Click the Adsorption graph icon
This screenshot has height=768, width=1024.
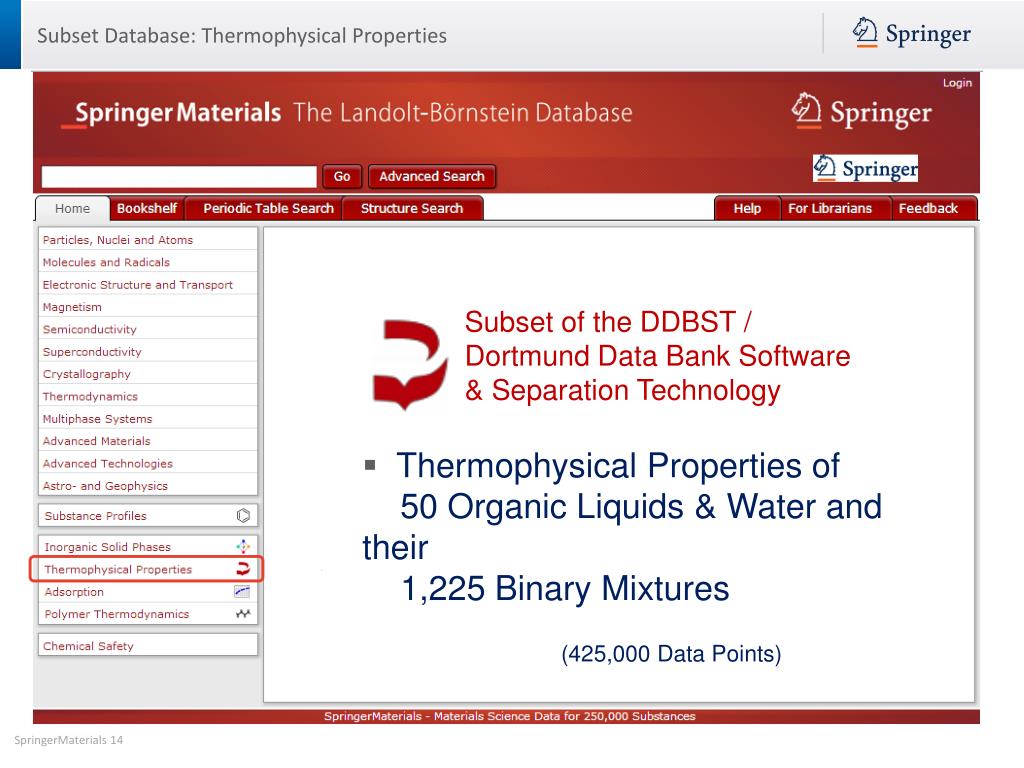tap(242, 592)
